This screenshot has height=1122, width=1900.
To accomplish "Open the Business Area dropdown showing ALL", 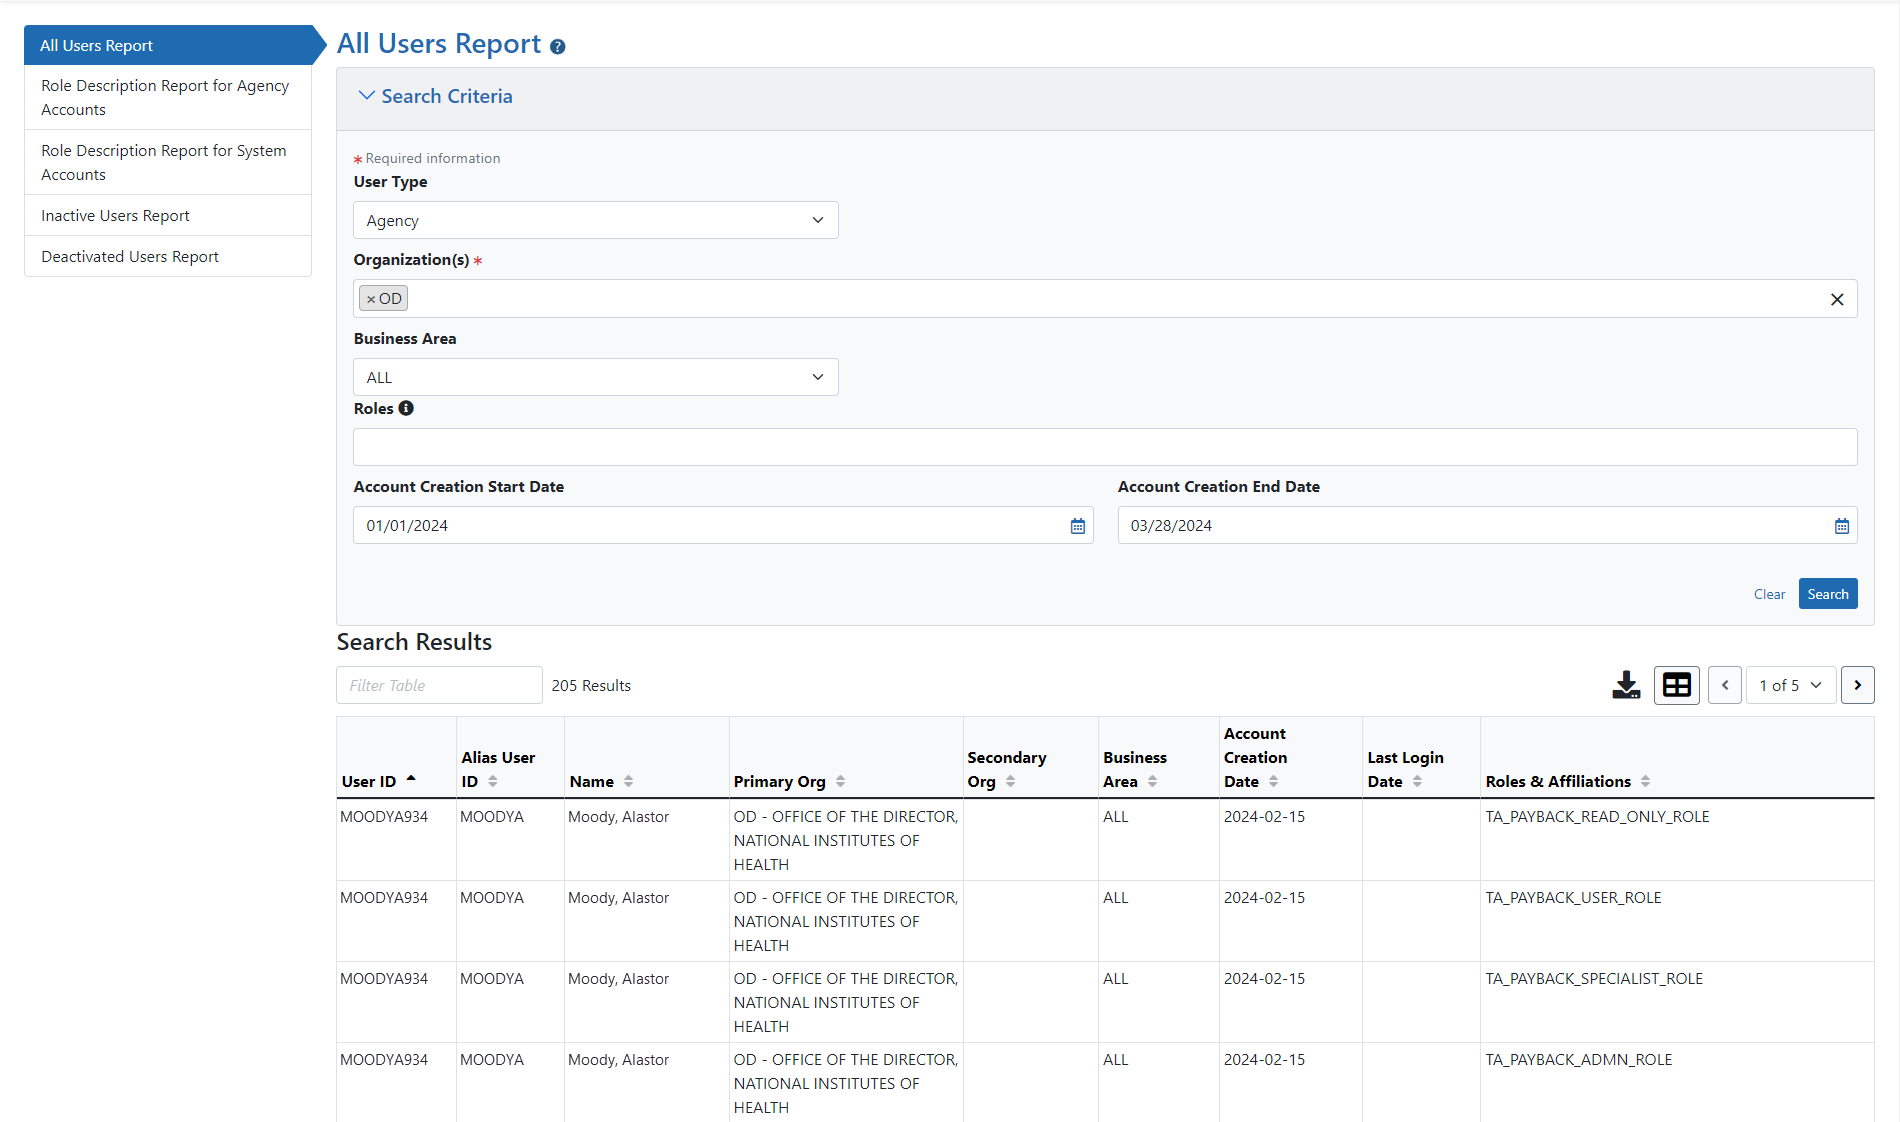I will tap(595, 377).
